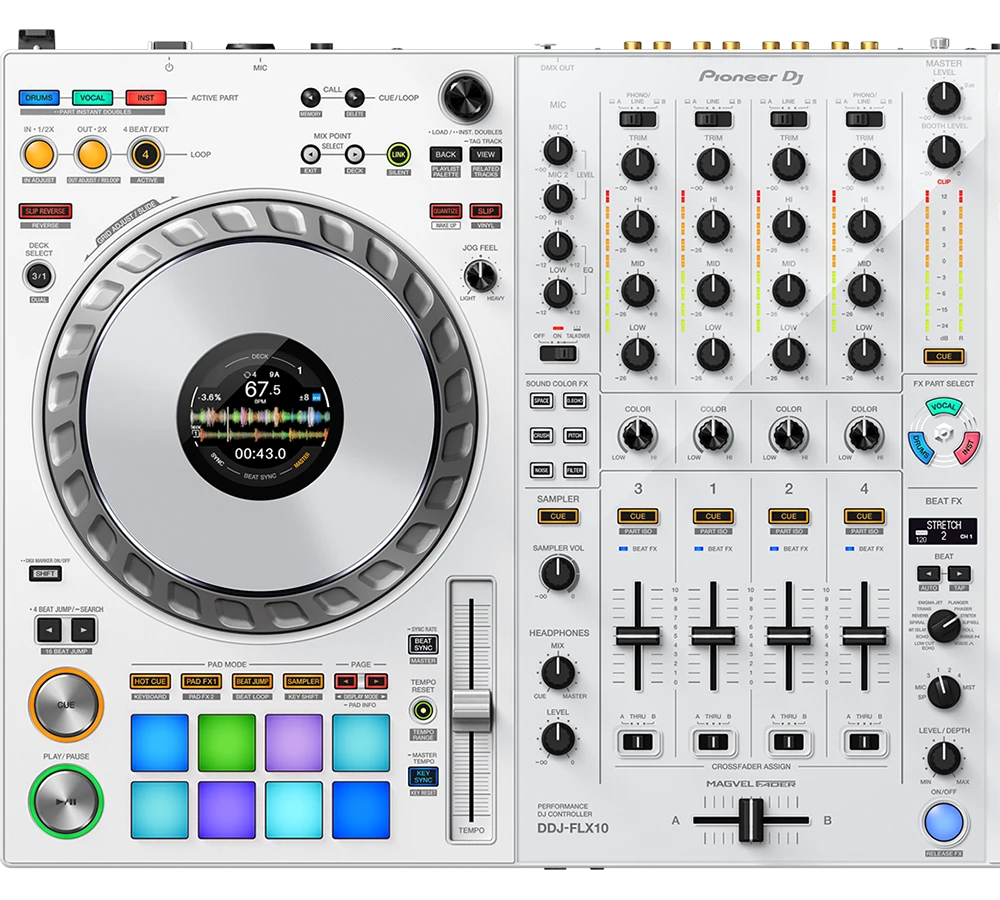Set channel 1 crossfader assign to THRU
1000x900 pixels.
click(x=712, y=744)
